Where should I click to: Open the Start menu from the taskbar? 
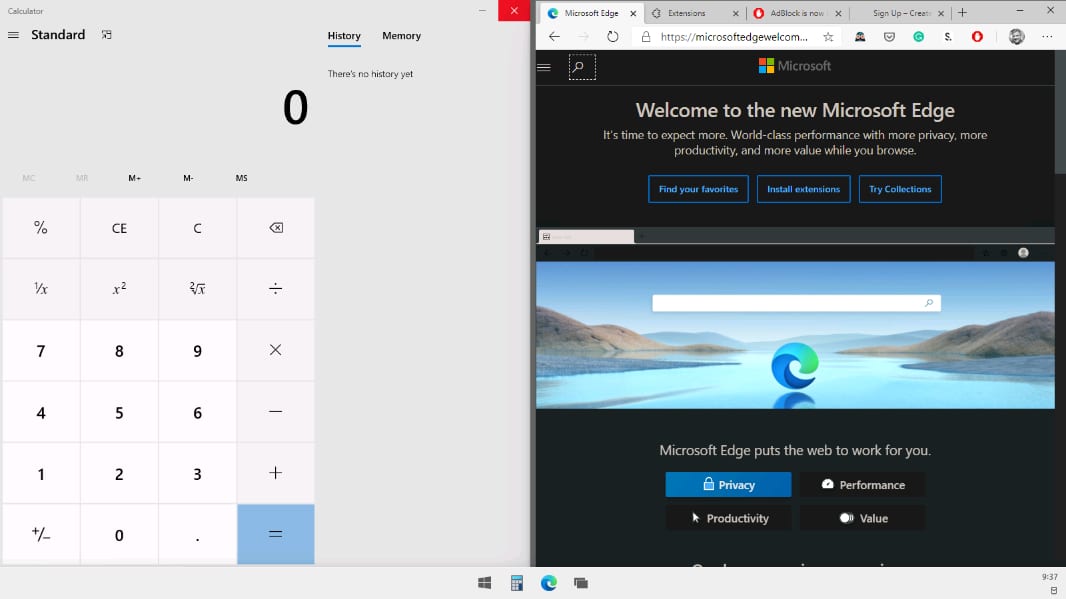tap(485, 583)
